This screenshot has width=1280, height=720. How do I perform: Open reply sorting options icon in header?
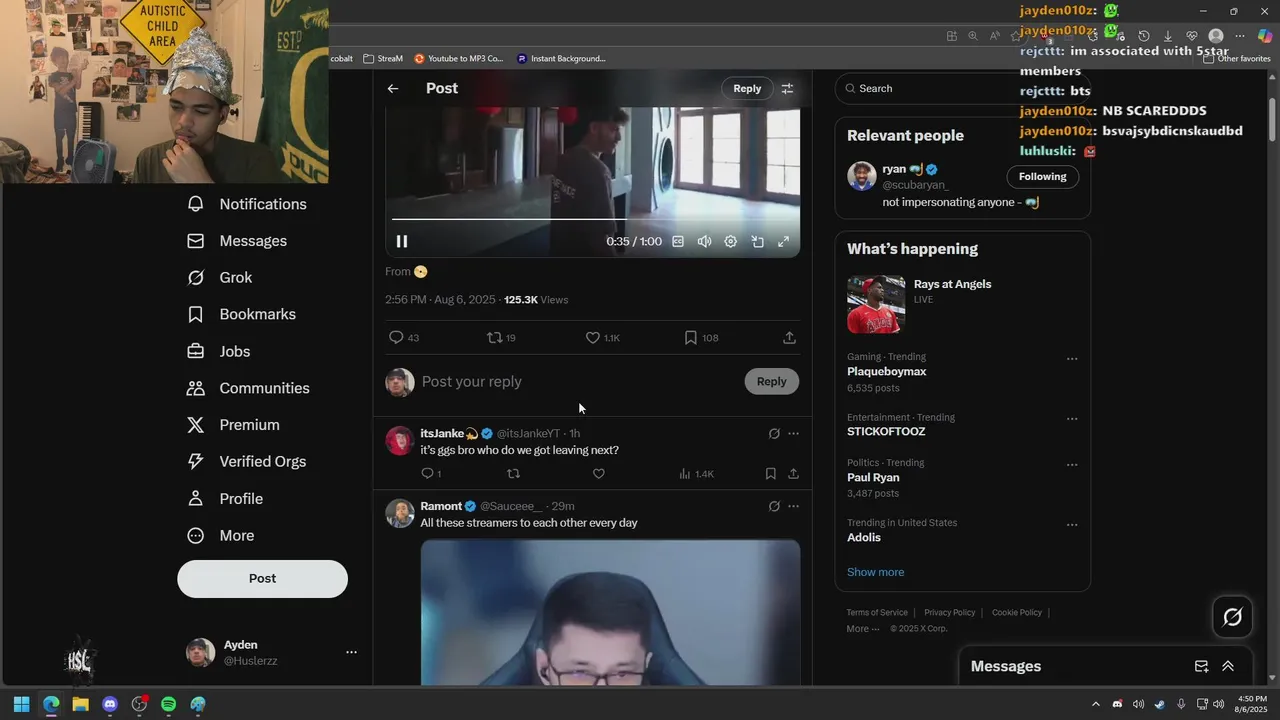tap(787, 88)
